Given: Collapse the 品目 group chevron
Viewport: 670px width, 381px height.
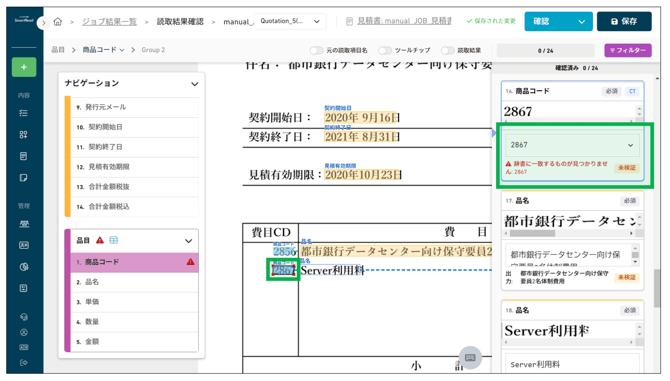Looking at the screenshot, I should pyautogui.click(x=188, y=241).
